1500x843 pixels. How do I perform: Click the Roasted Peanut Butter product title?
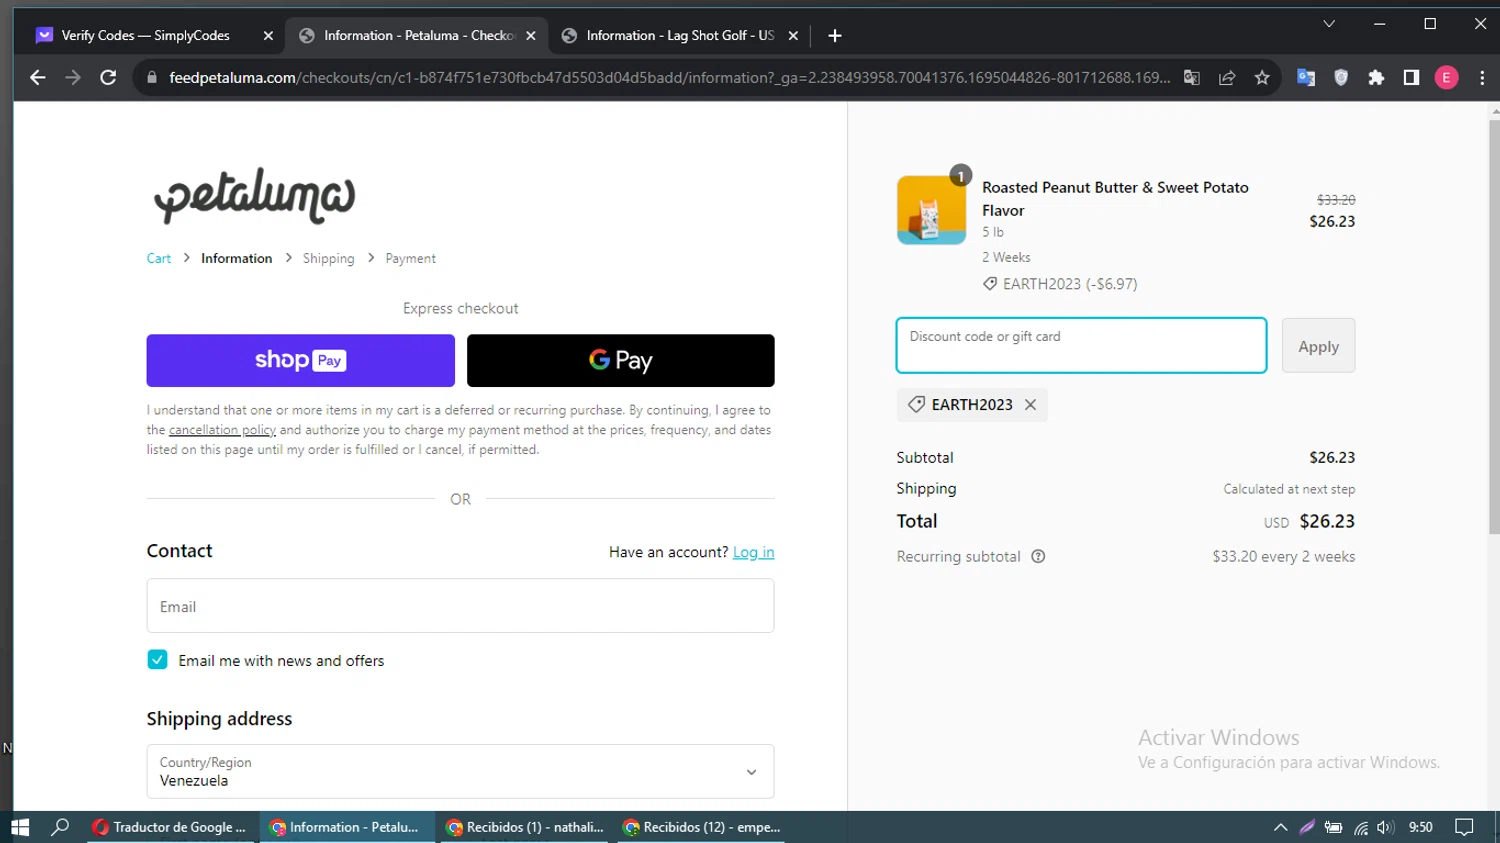pyautogui.click(x=1115, y=198)
